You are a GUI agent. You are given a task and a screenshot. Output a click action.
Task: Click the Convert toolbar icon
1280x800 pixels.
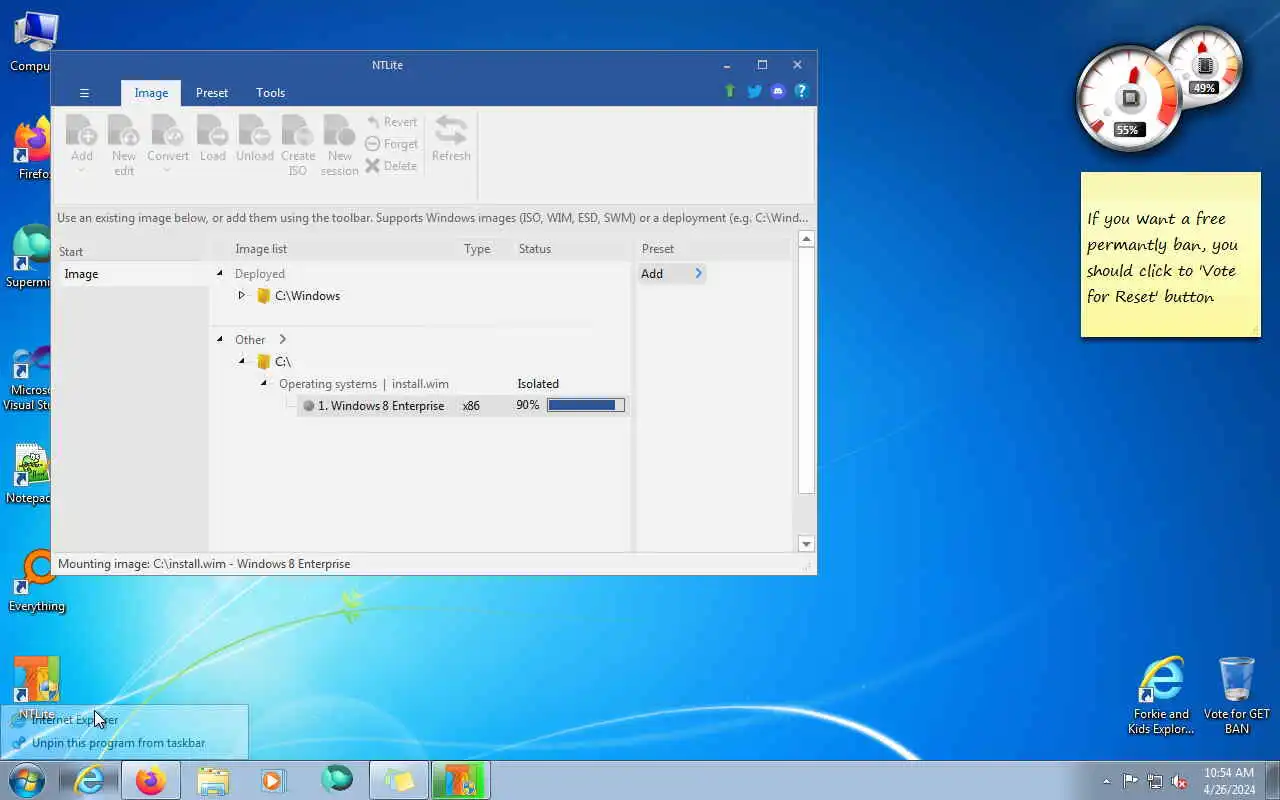tap(168, 141)
